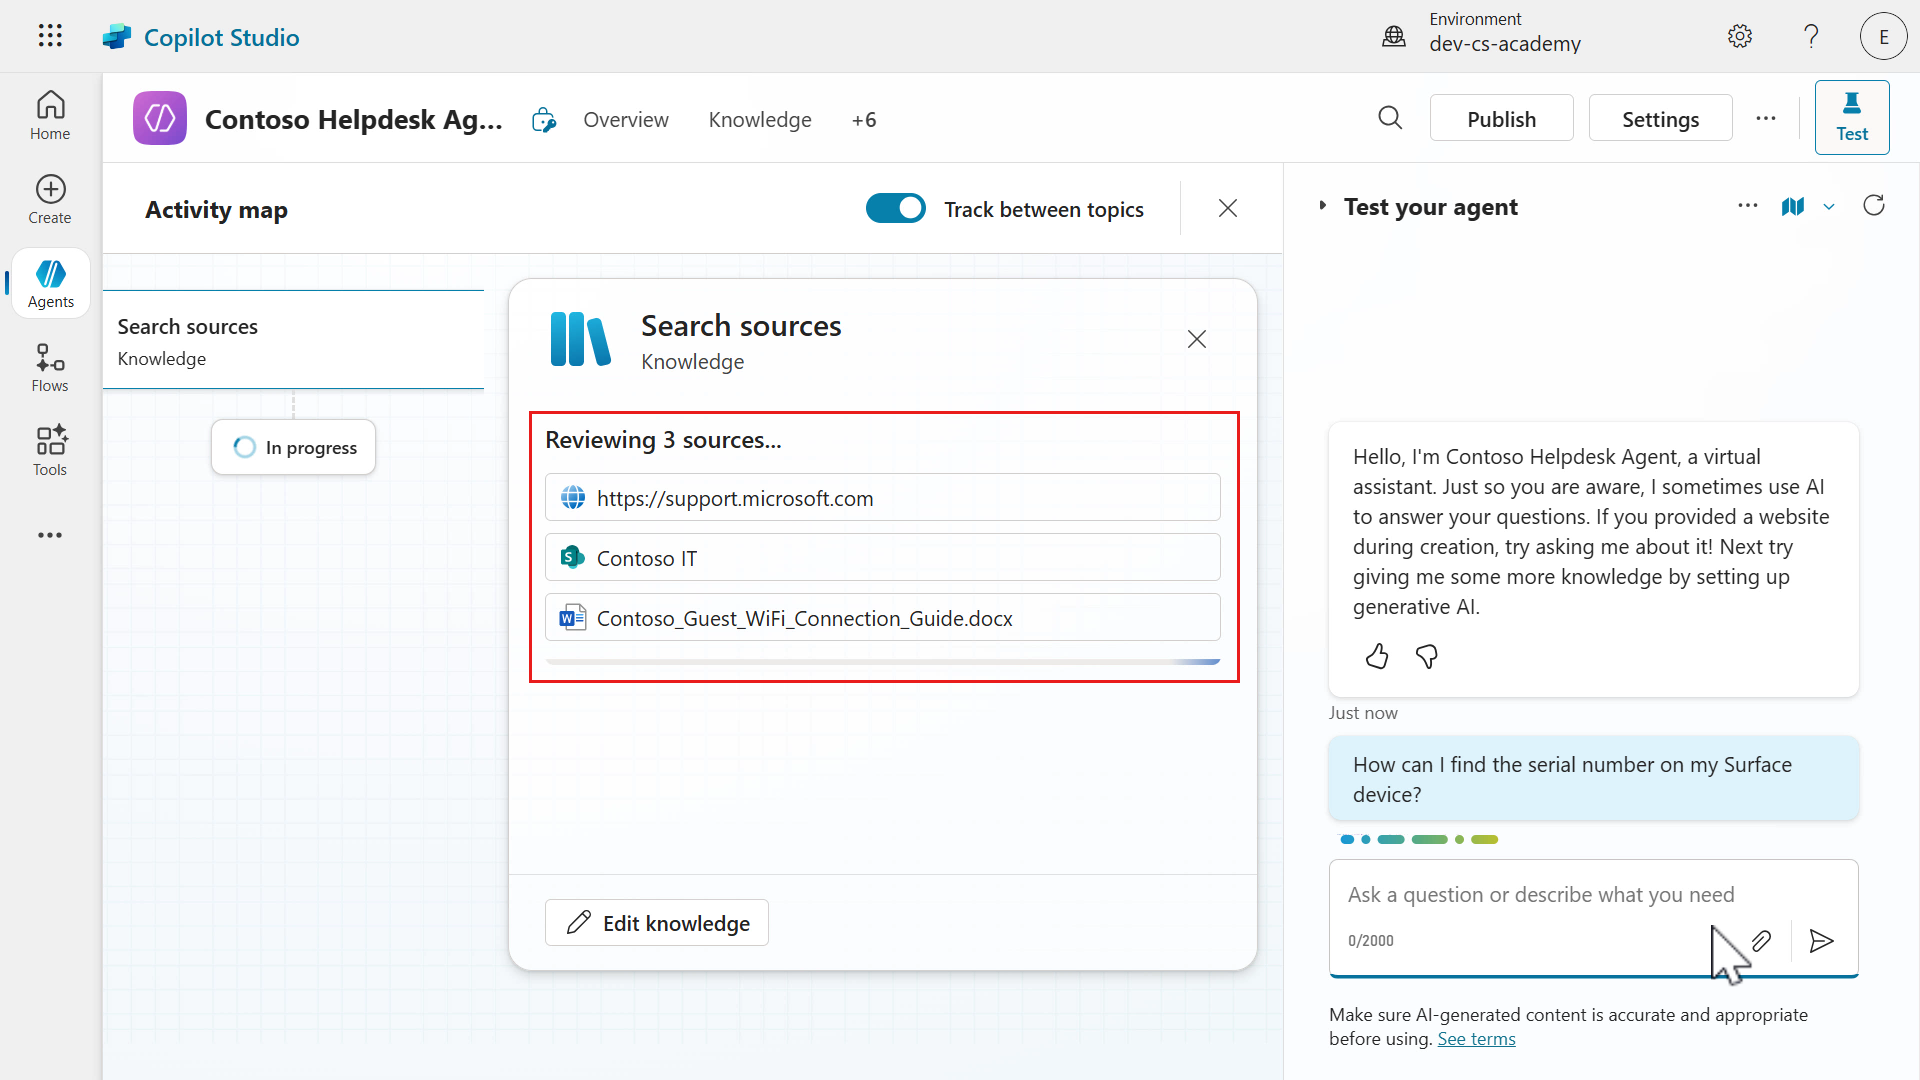Click the attach file paperclip icon

(1761, 941)
